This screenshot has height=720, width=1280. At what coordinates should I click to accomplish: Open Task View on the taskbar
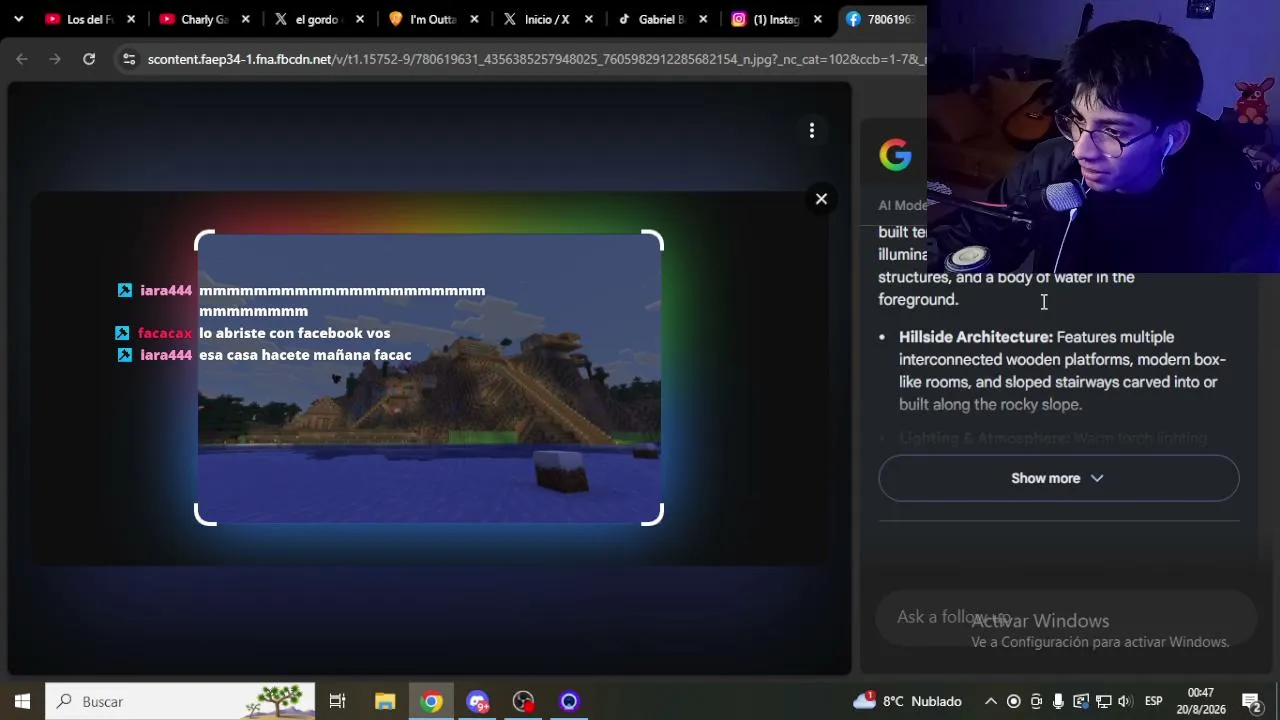point(337,701)
